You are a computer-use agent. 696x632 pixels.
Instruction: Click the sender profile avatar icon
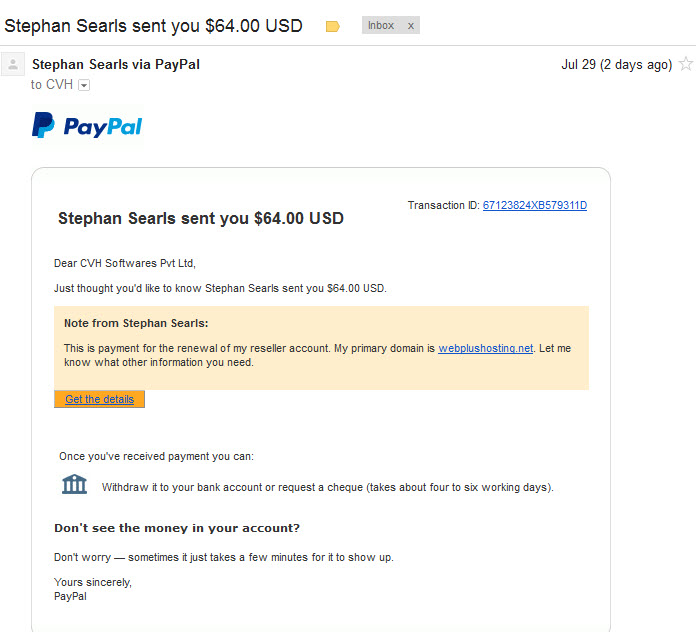point(13,64)
